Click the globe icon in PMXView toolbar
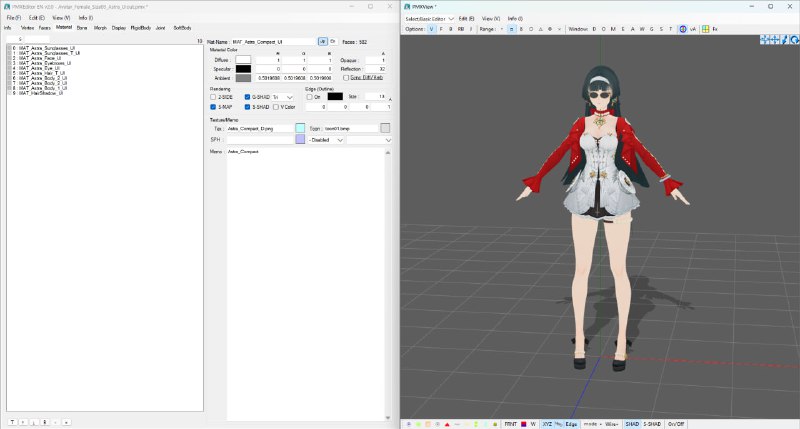800x429 pixels. [682, 29]
